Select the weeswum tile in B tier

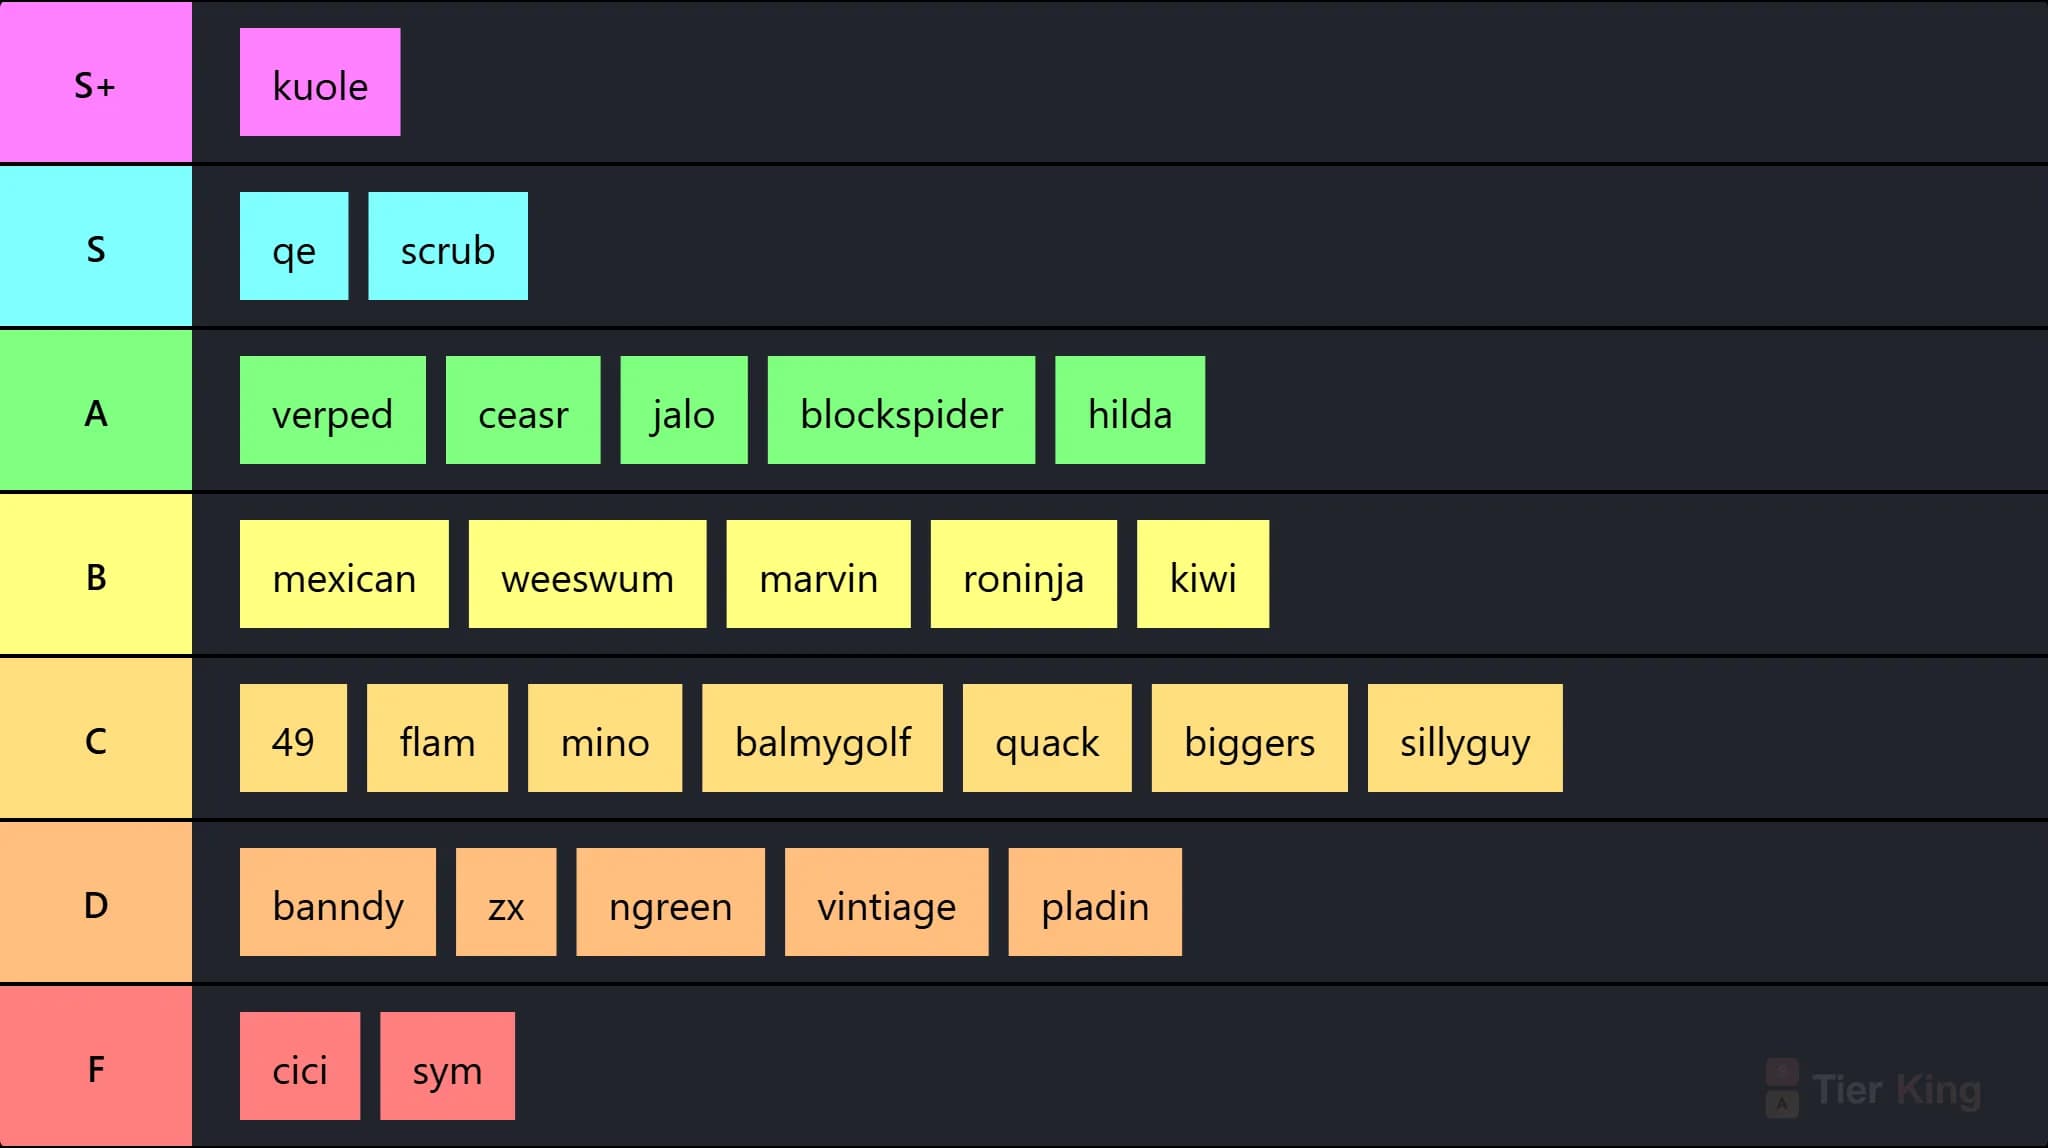click(588, 574)
